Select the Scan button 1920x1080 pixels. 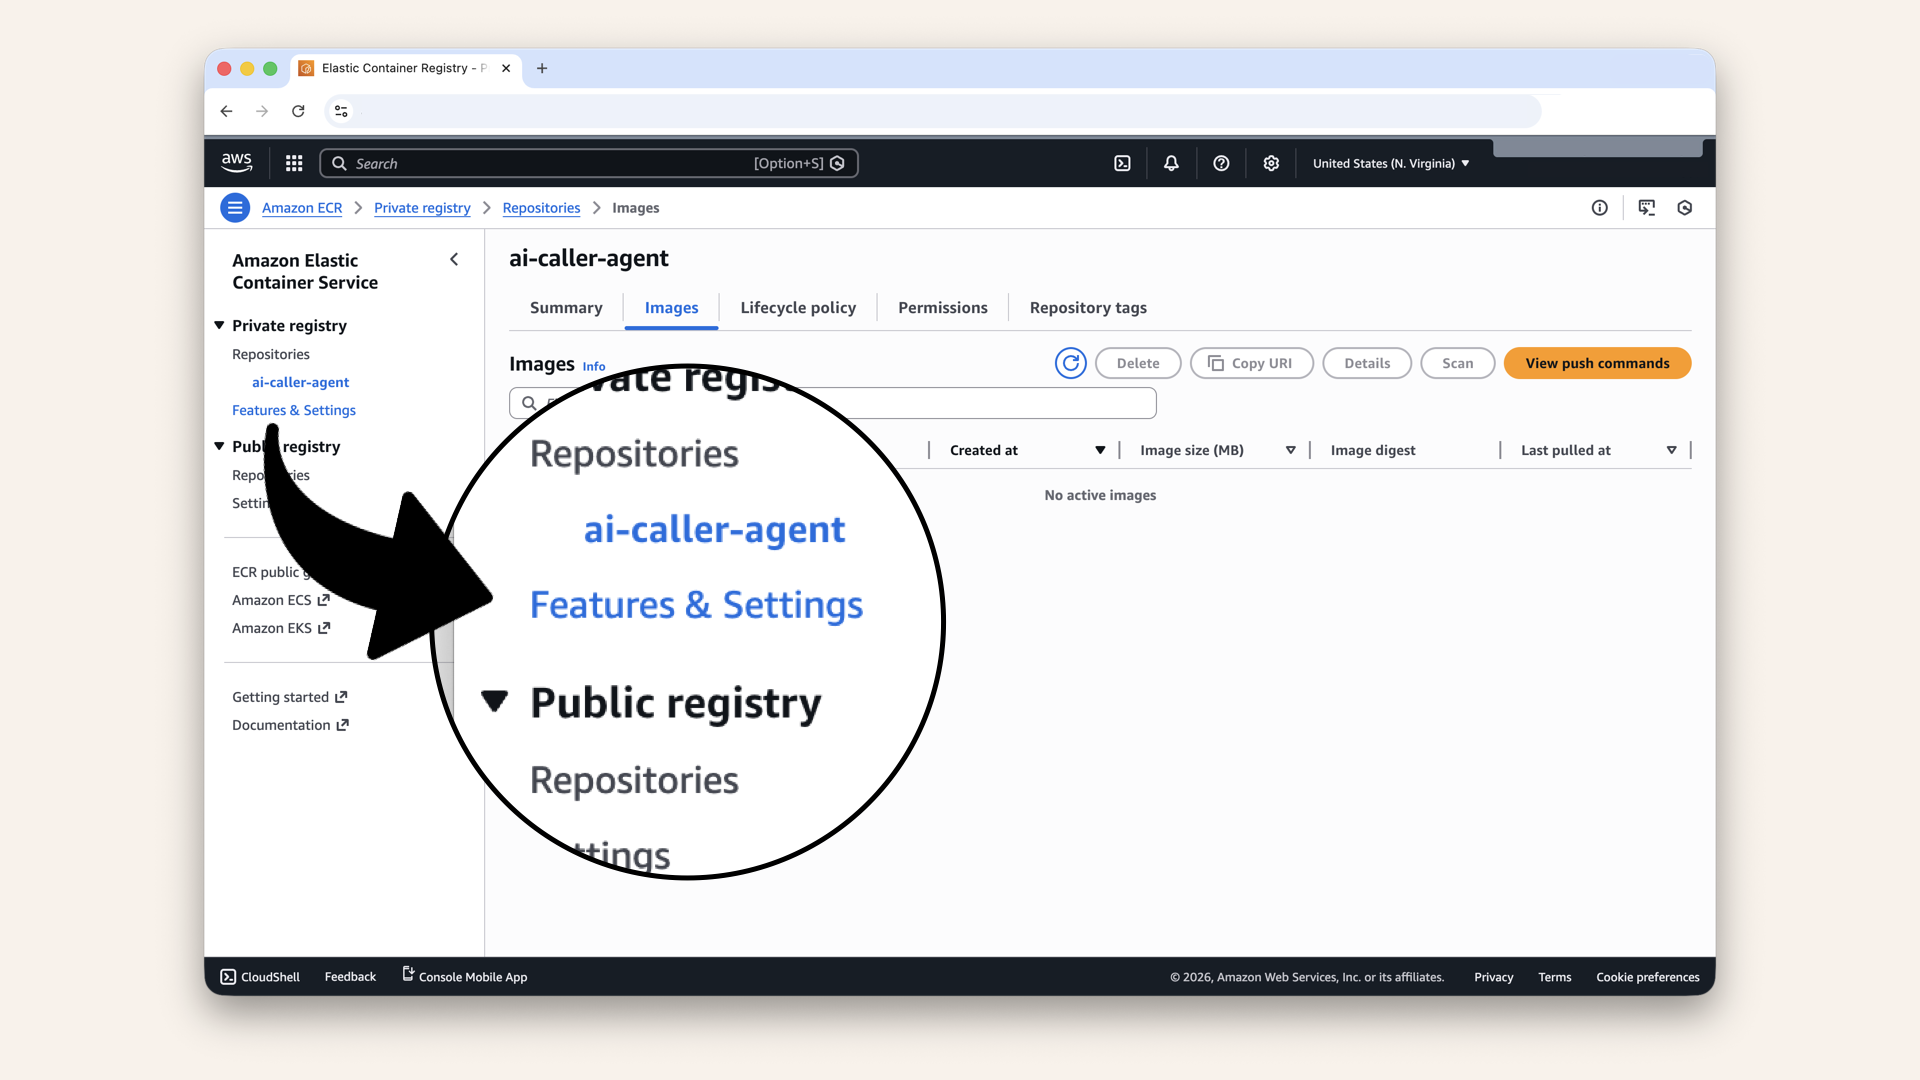point(1457,363)
